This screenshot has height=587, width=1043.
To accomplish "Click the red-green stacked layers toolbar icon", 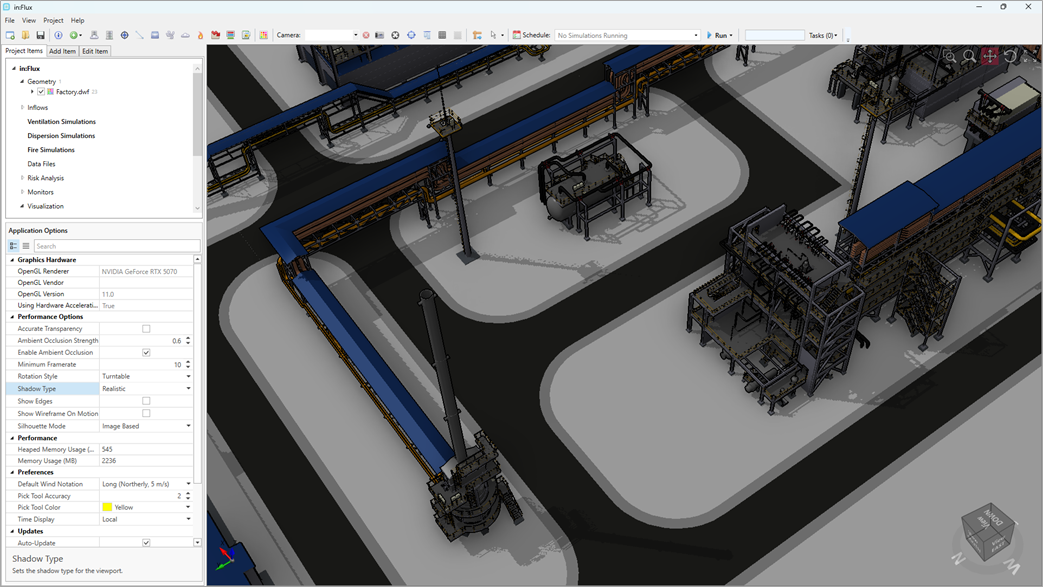I will (x=231, y=35).
